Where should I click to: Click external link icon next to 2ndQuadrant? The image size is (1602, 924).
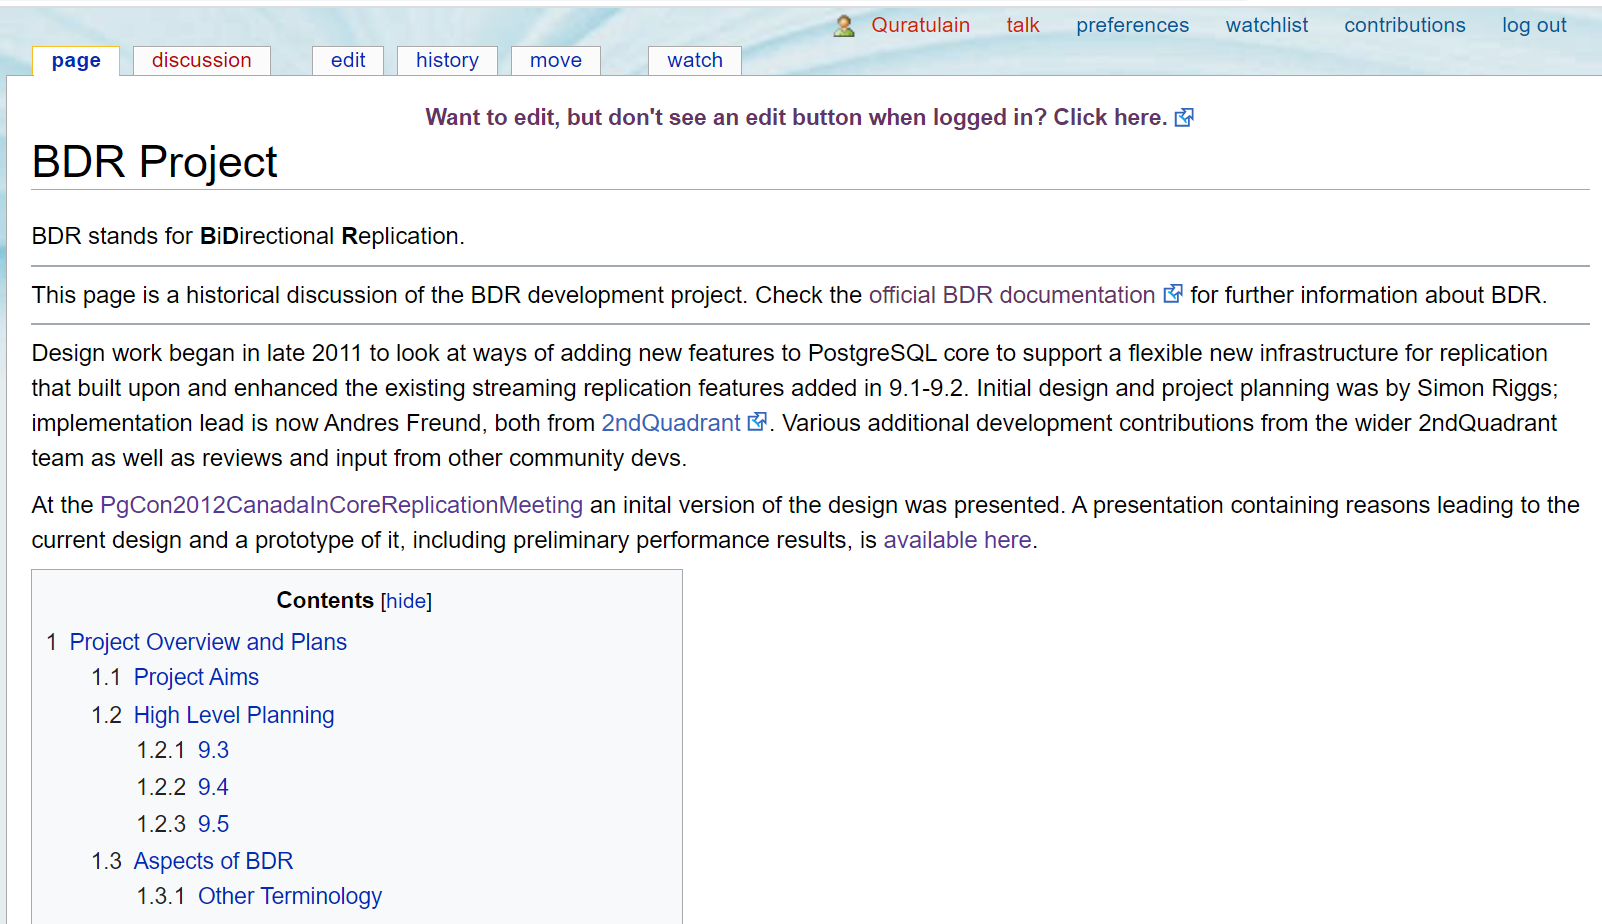tap(758, 422)
